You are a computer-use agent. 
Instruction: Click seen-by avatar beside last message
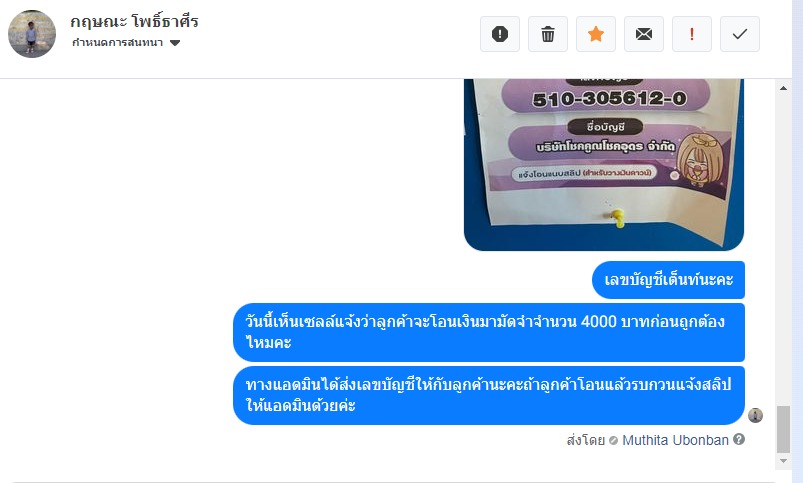(x=755, y=415)
